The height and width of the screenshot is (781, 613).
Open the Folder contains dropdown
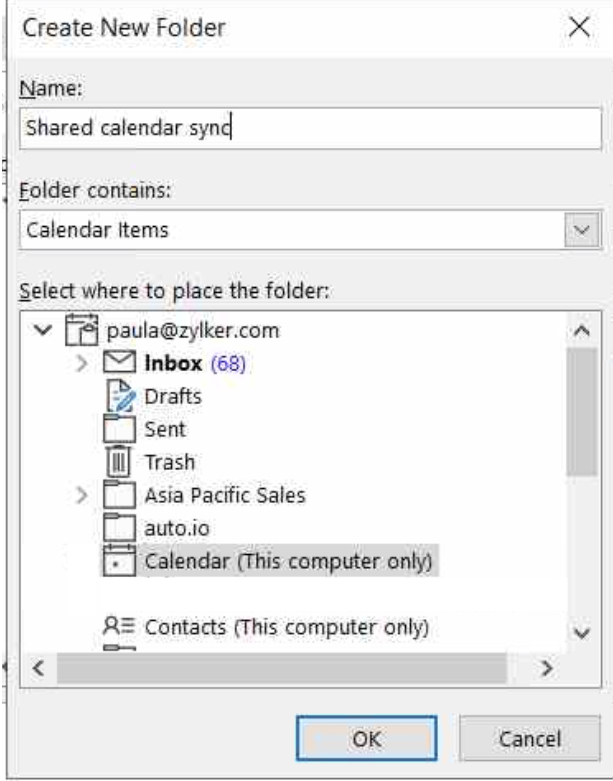(580, 231)
